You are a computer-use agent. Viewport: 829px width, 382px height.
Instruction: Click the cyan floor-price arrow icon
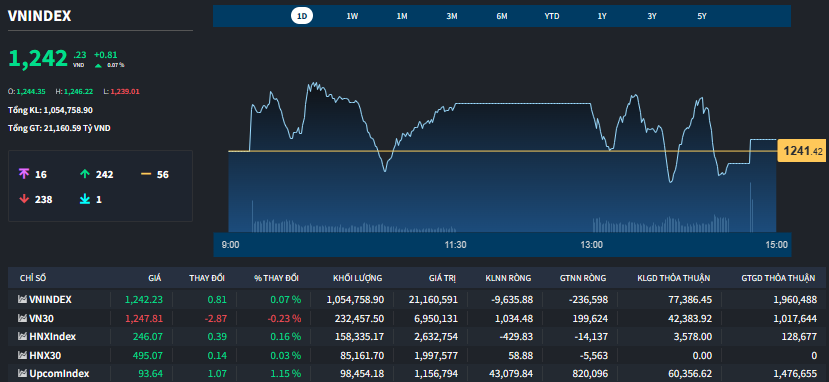click(85, 199)
